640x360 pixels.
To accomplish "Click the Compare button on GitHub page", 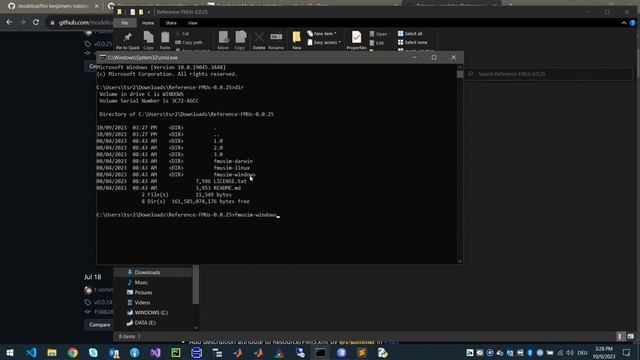I will point(100,325).
